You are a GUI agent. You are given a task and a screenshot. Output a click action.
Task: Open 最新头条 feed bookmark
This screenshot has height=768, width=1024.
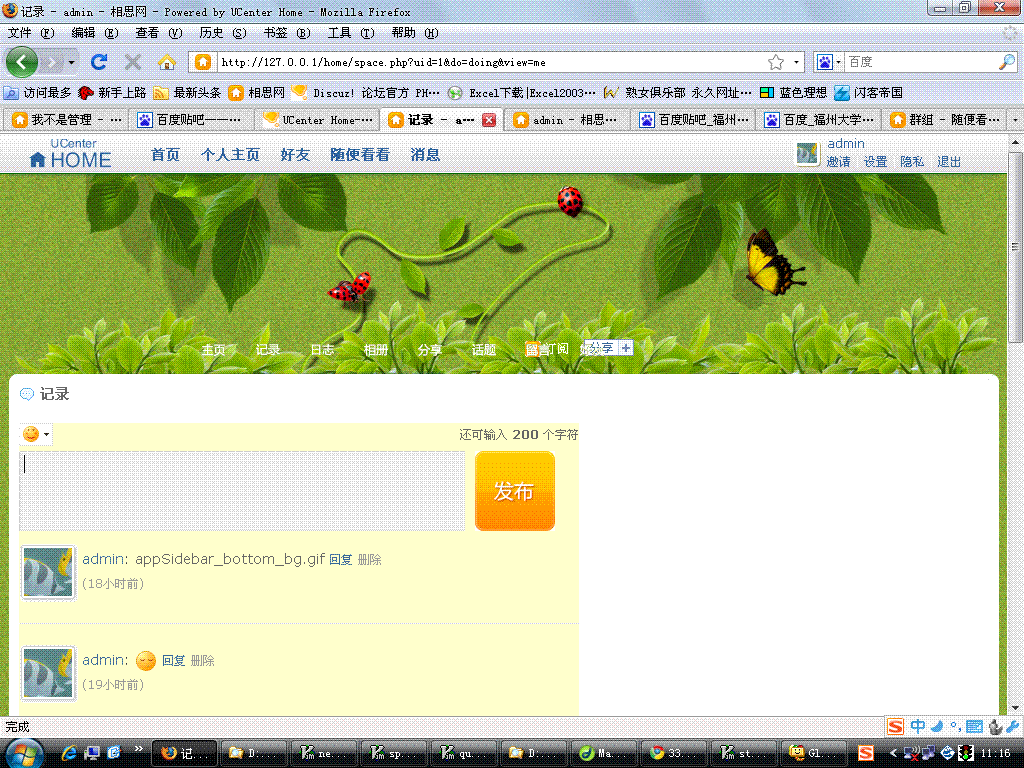(x=187, y=93)
